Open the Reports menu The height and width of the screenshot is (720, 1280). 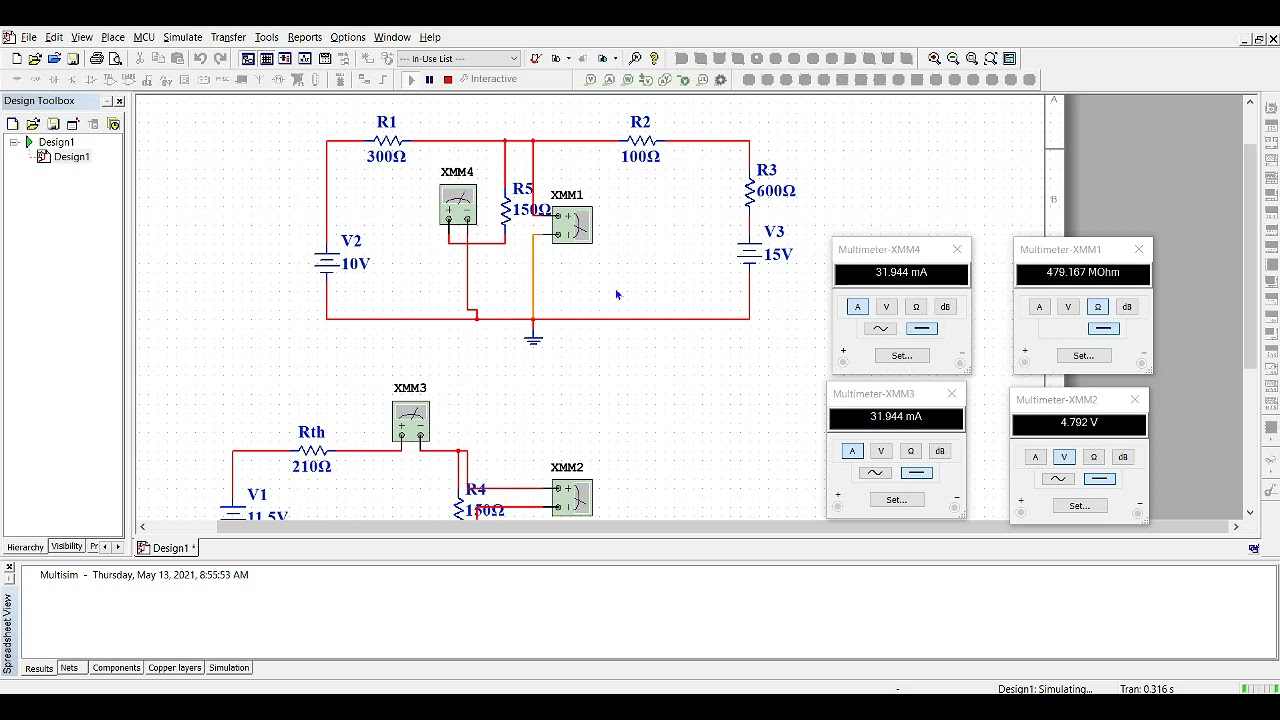pyautogui.click(x=305, y=37)
